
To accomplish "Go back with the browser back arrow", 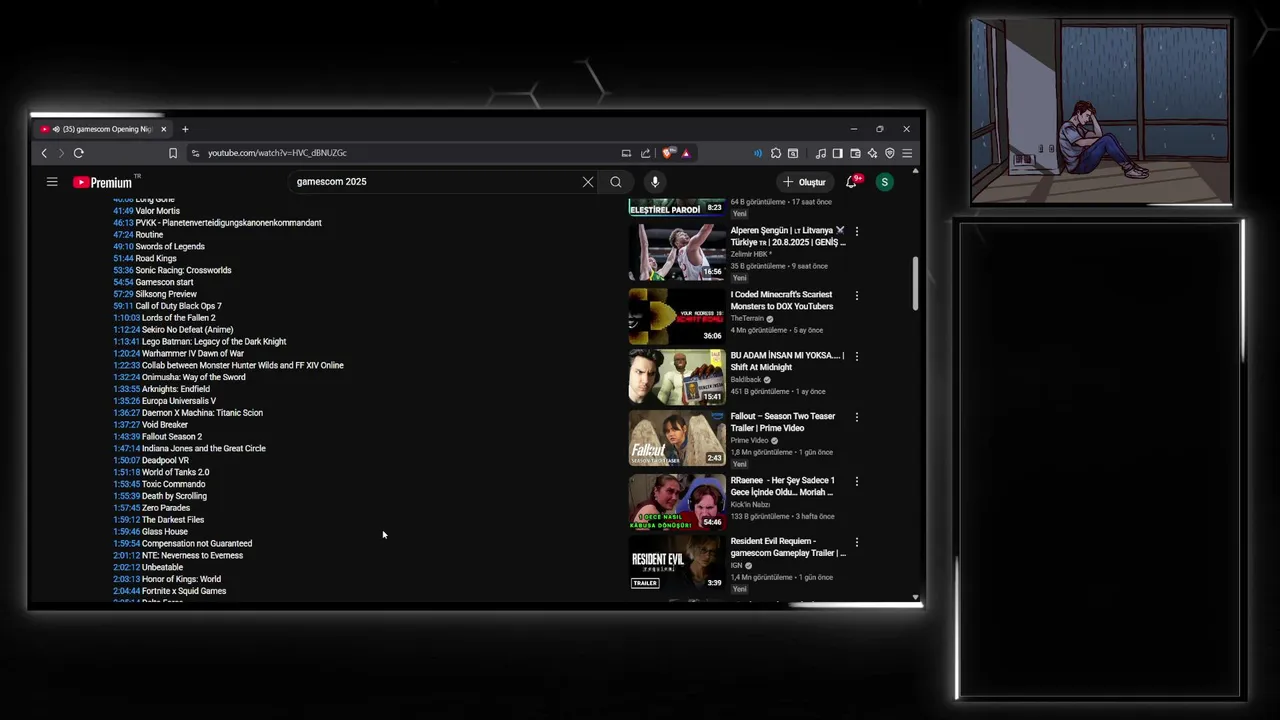I will [44, 153].
